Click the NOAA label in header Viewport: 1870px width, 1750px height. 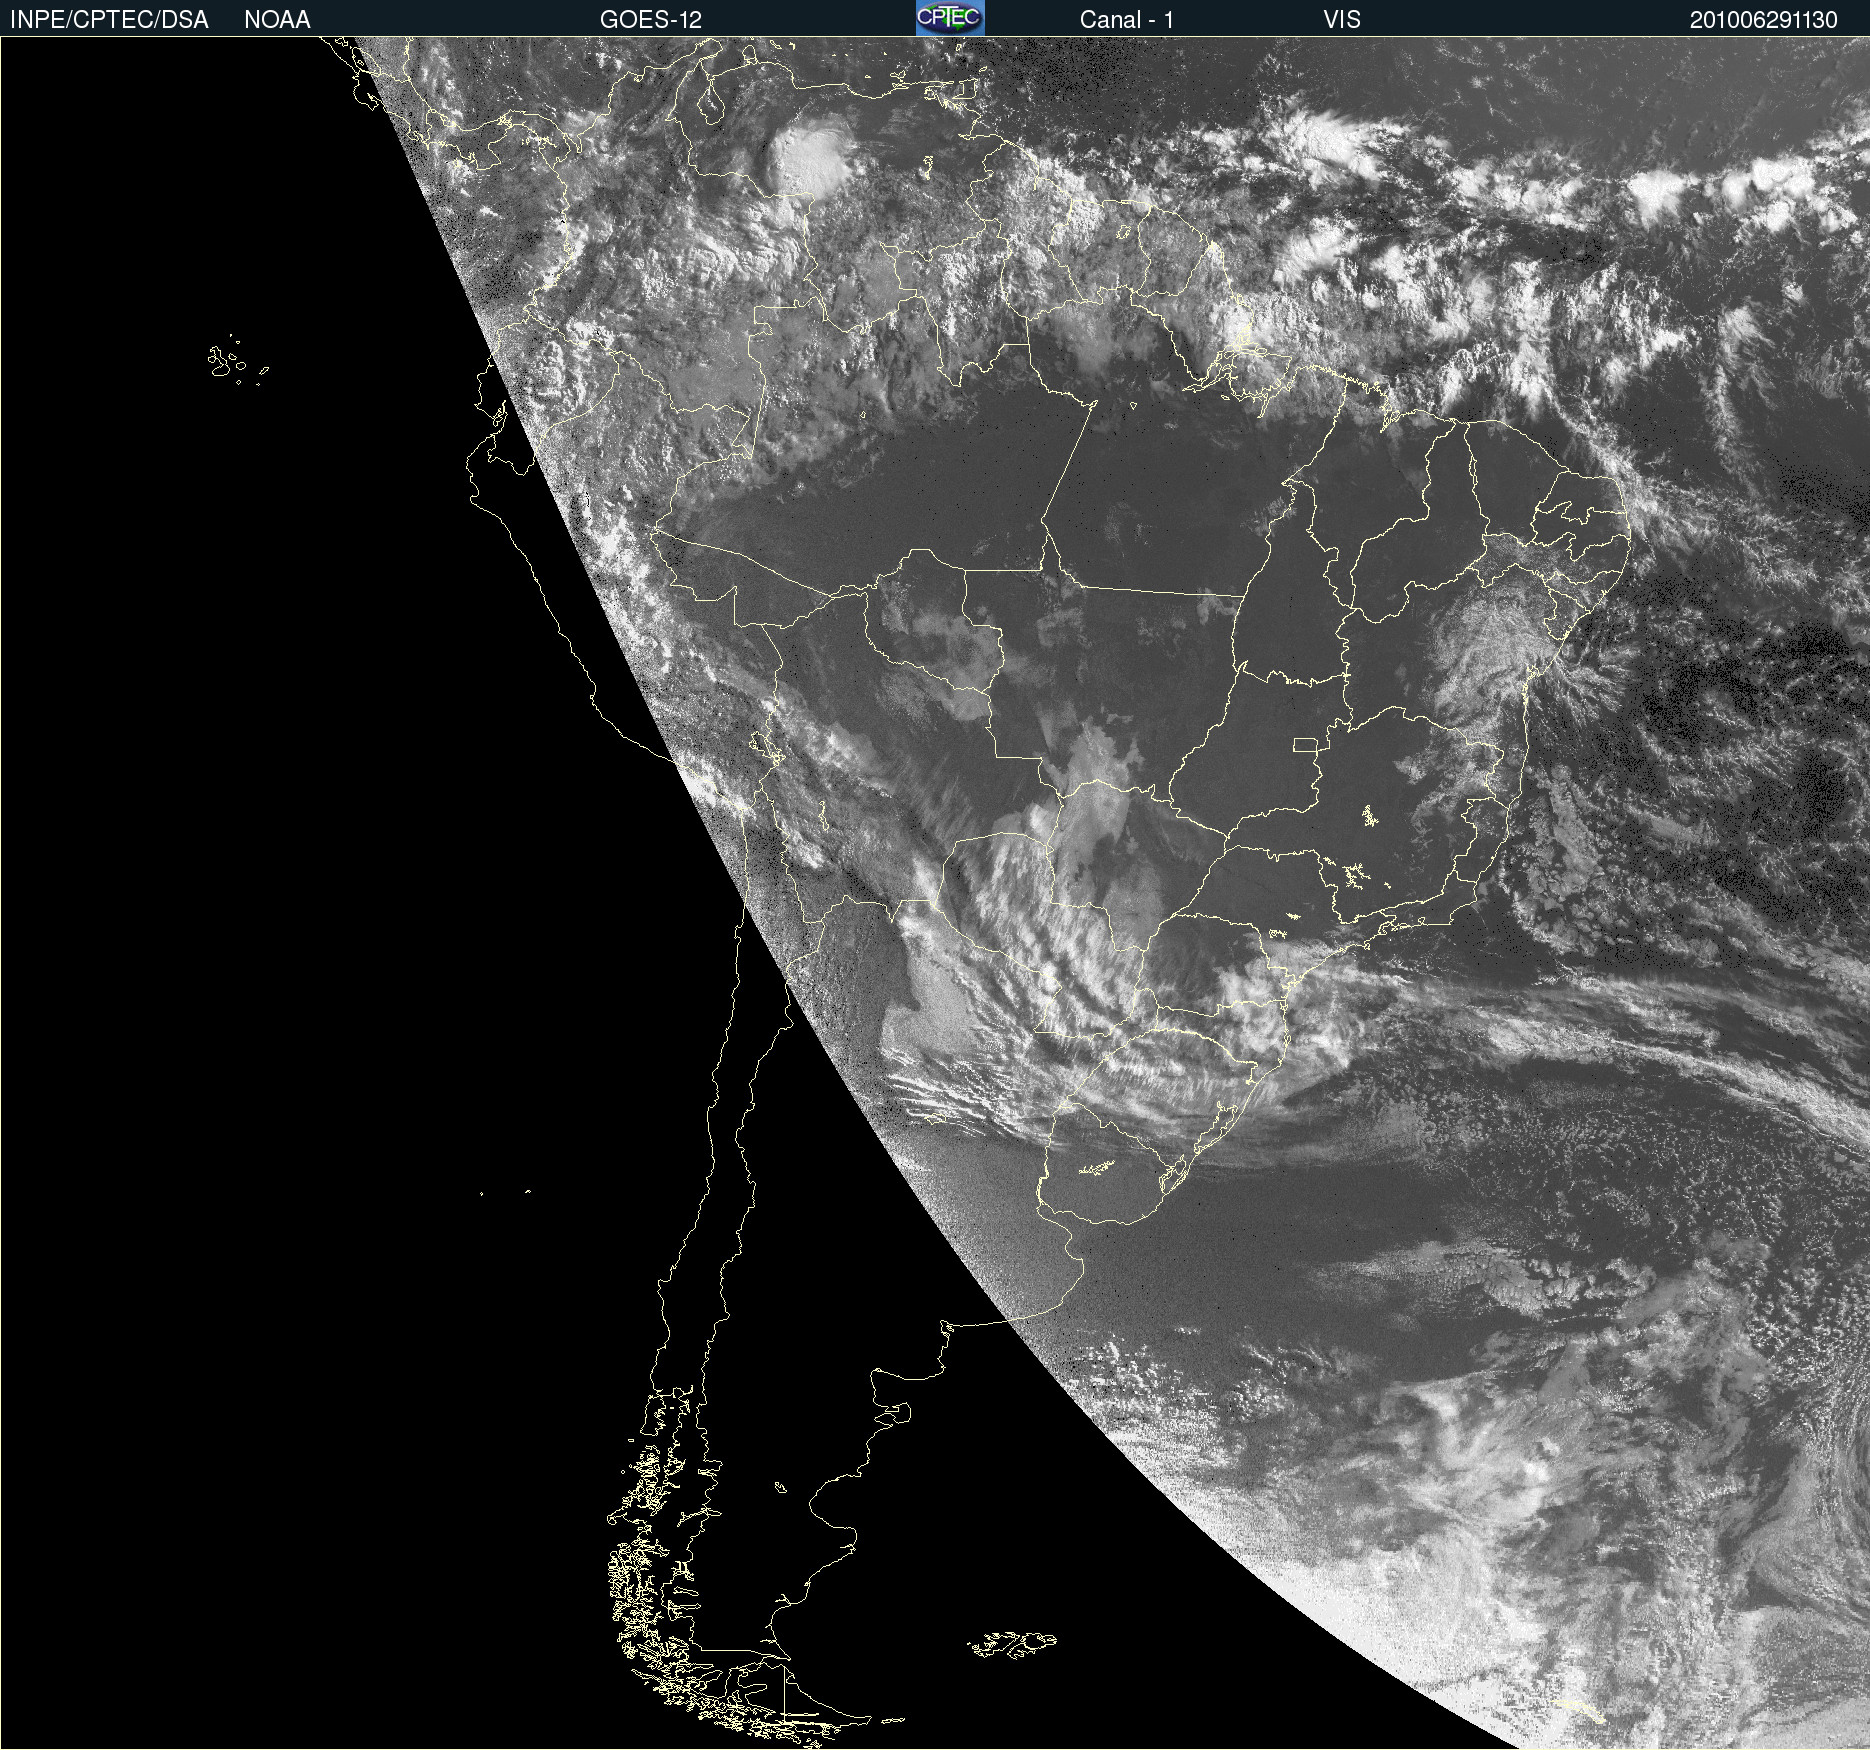point(277,20)
